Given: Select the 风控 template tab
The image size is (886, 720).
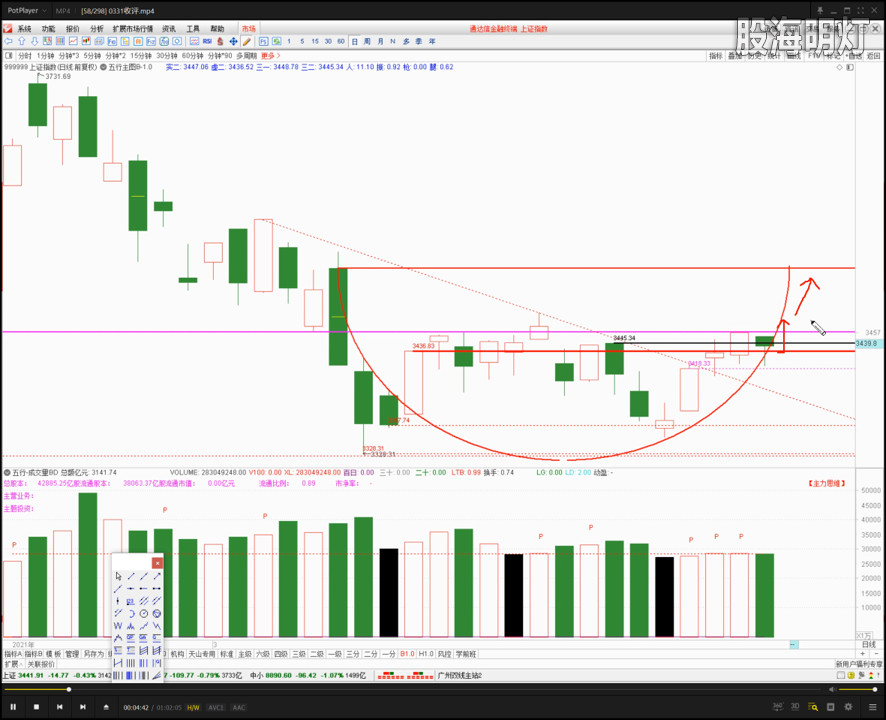Looking at the screenshot, I should coord(445,654).
